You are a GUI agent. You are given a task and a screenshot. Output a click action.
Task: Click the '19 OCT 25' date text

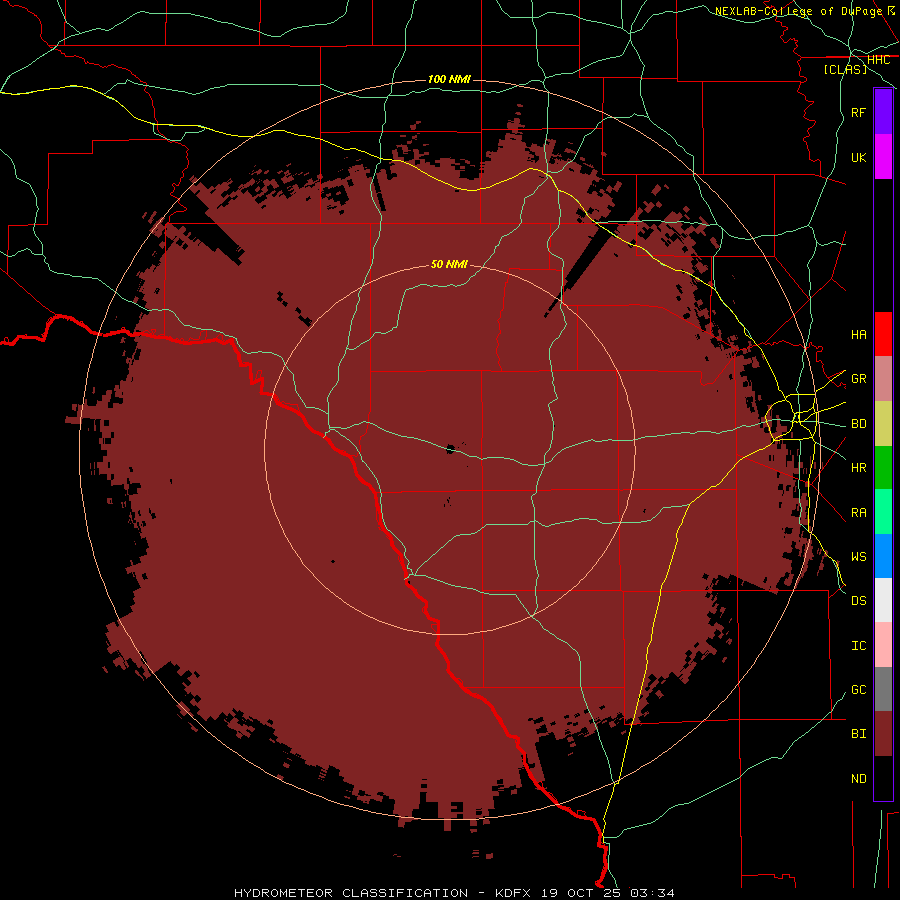pyautogui.click(x=581, y=893)
